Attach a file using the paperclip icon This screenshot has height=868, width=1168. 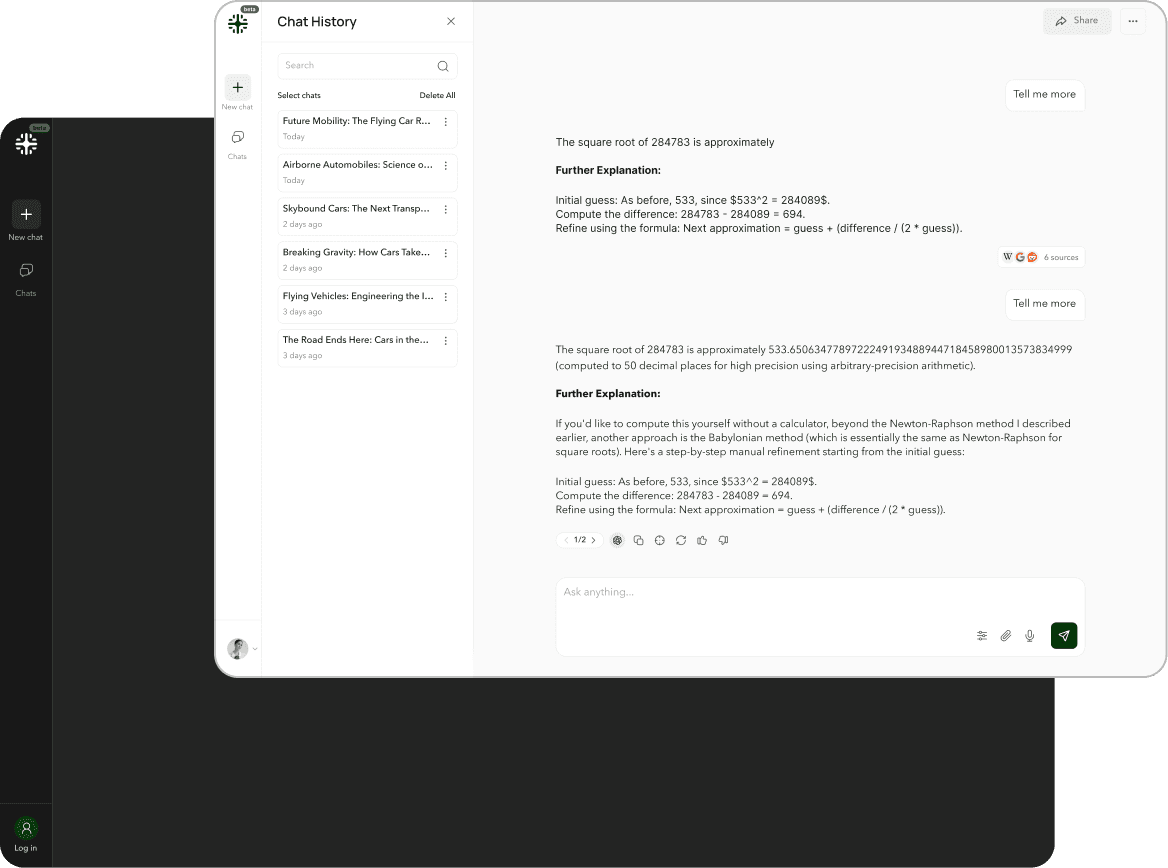[x=1005, y=635]
